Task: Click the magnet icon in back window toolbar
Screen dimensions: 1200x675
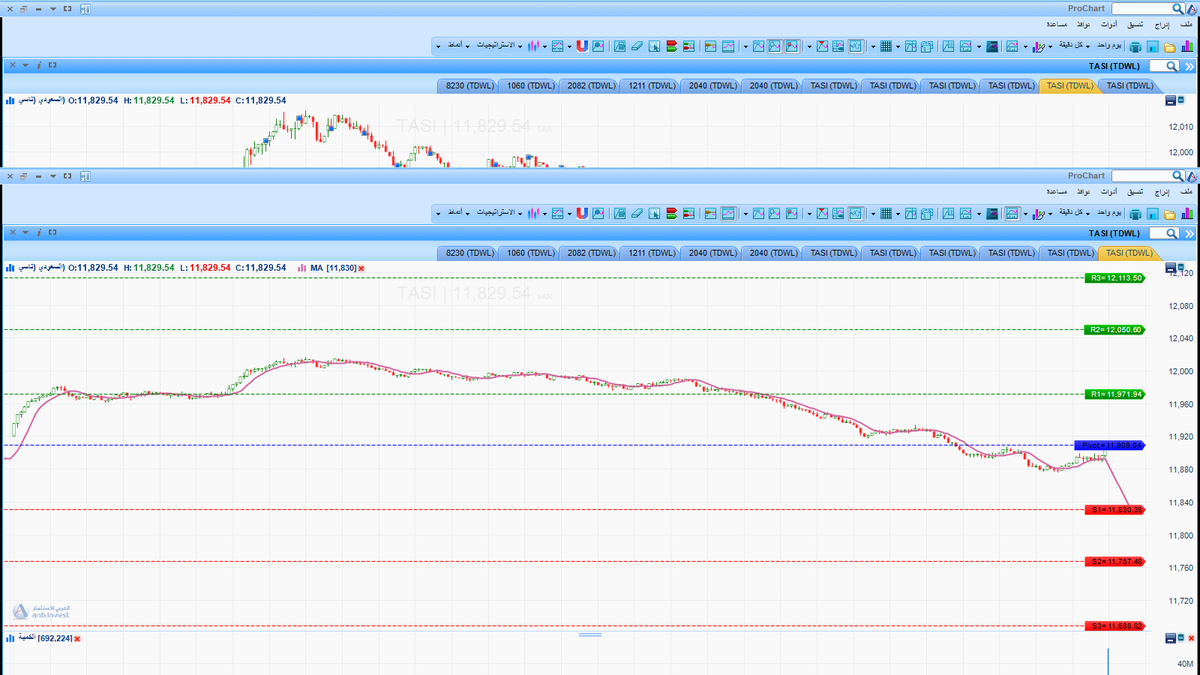Action: pos(582,46)
